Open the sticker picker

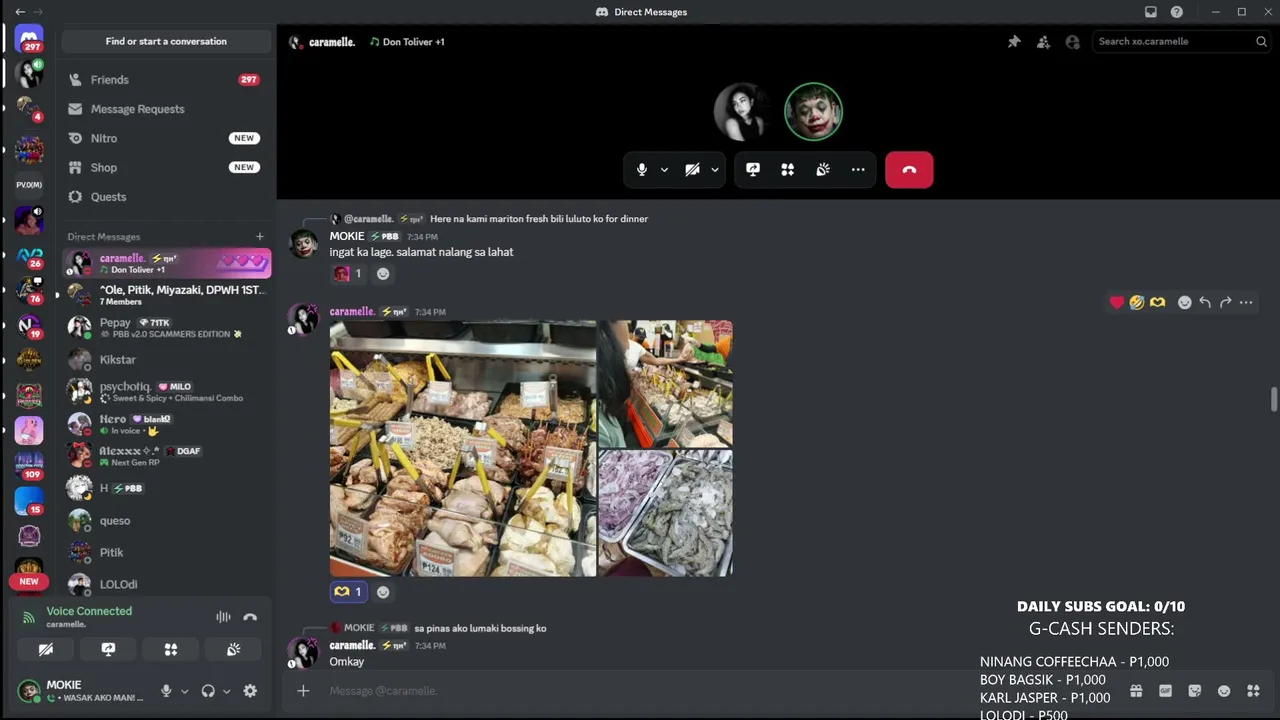(x=1194, y=691)
